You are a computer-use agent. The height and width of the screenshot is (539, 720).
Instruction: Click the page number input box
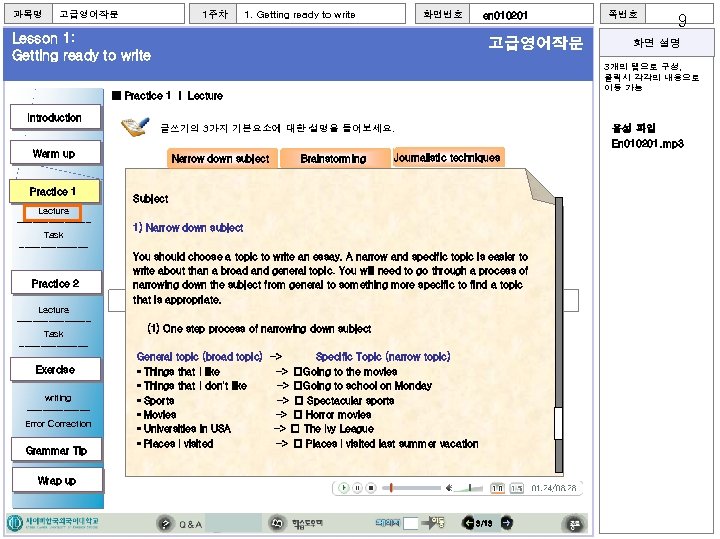[x=411, y=523]
